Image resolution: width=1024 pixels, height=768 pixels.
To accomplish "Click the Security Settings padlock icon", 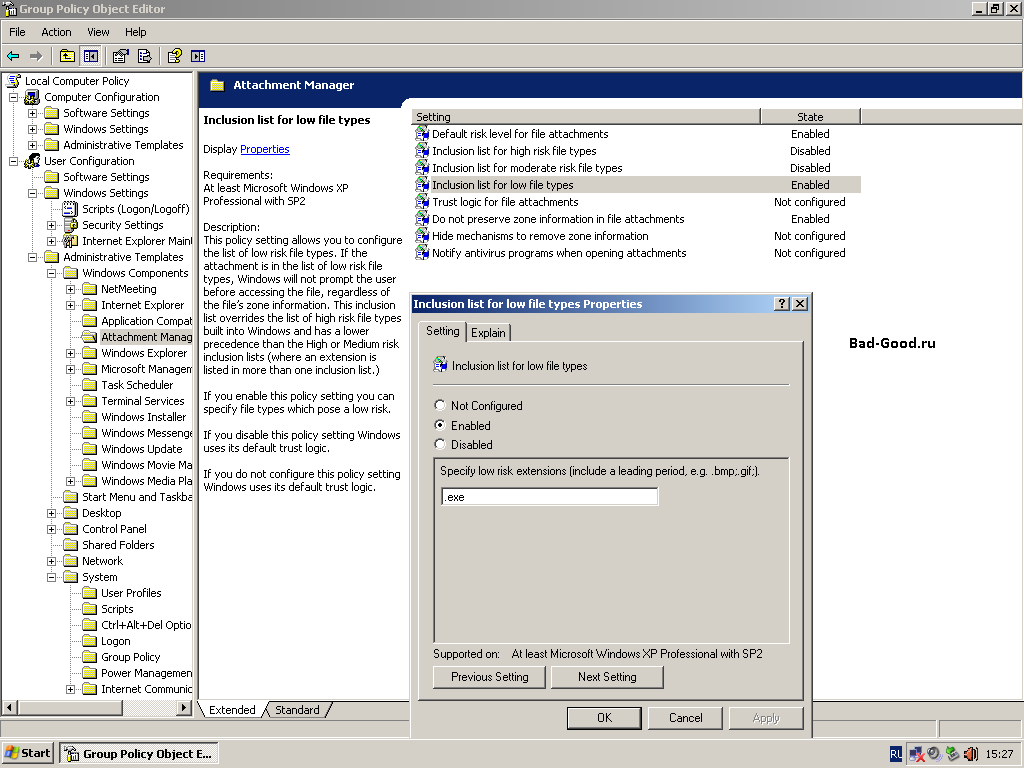I will (x=70, y=225).
